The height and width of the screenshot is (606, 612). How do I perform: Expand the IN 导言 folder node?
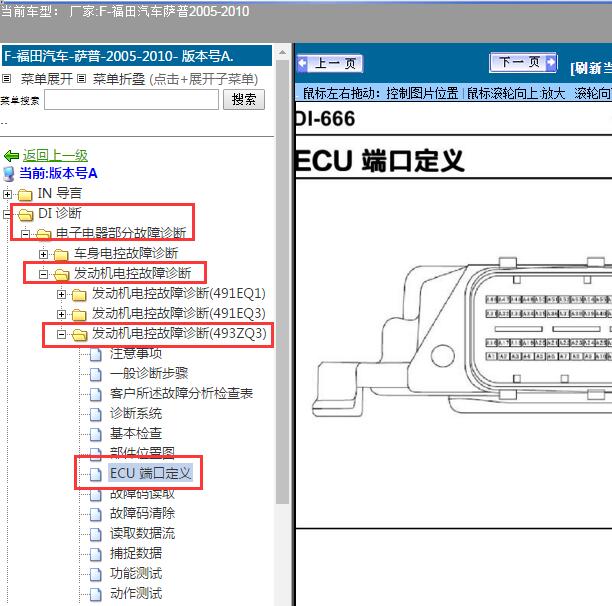coord(7,194)
